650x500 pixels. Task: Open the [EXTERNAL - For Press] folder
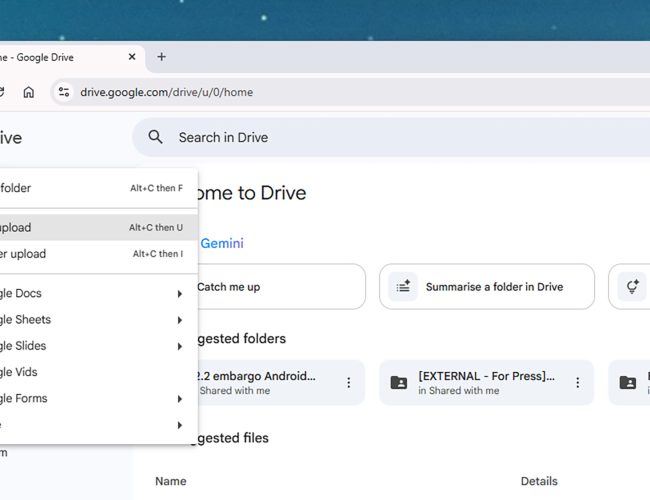tap(486, 382)
